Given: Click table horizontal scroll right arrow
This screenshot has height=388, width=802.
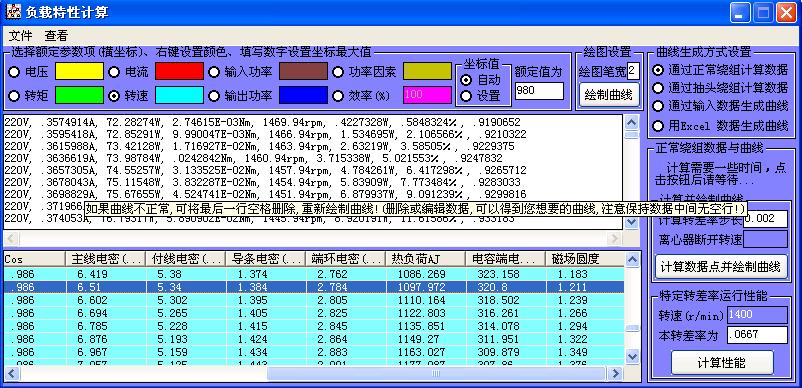Looking at the screenshot, I should (x=615, y=374).
